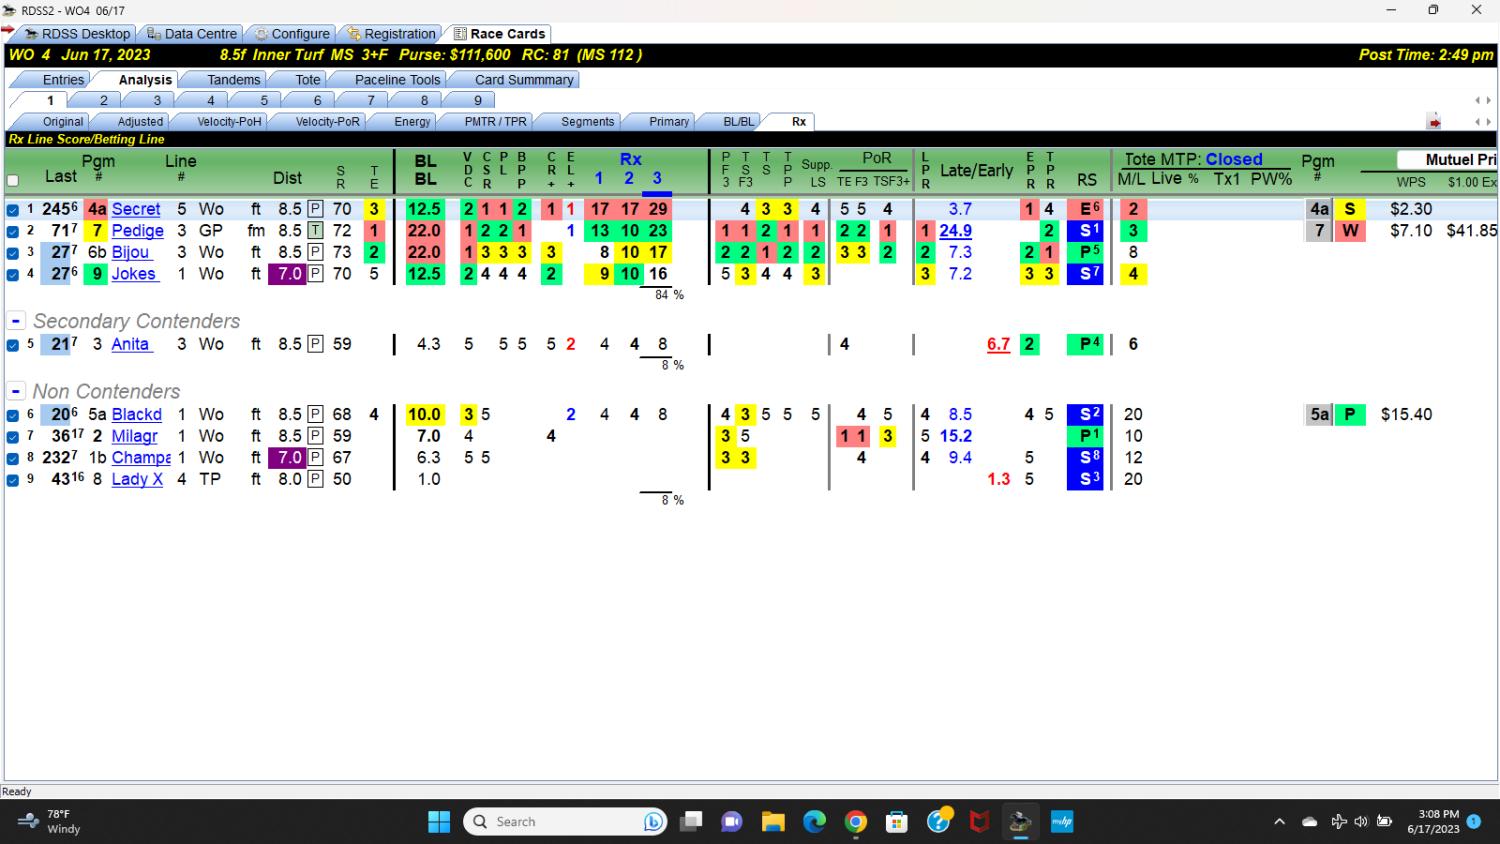Uncheck the checkbox for row 9 Lady X
Viewport: 1500px width, 844px height.
13,480
